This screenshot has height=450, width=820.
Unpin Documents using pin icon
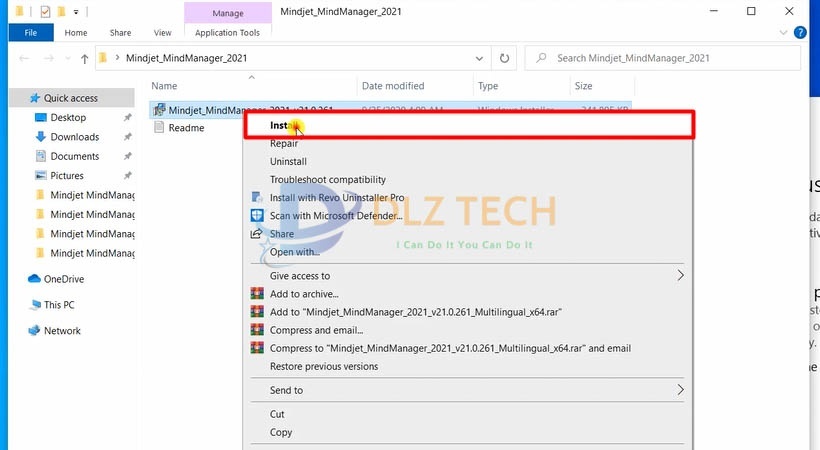tap(127, 156)
